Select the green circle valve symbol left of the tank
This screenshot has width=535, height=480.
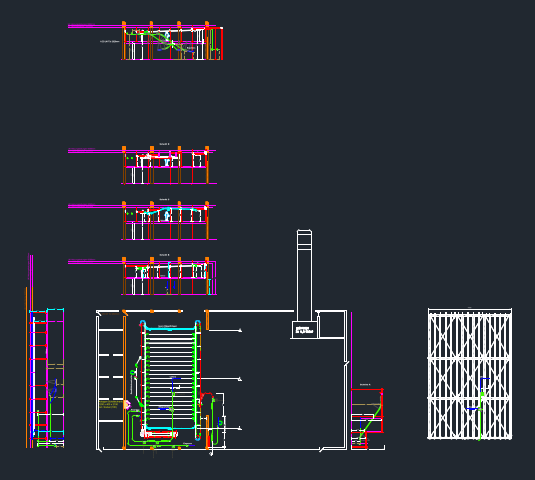[x=133, y=373]
